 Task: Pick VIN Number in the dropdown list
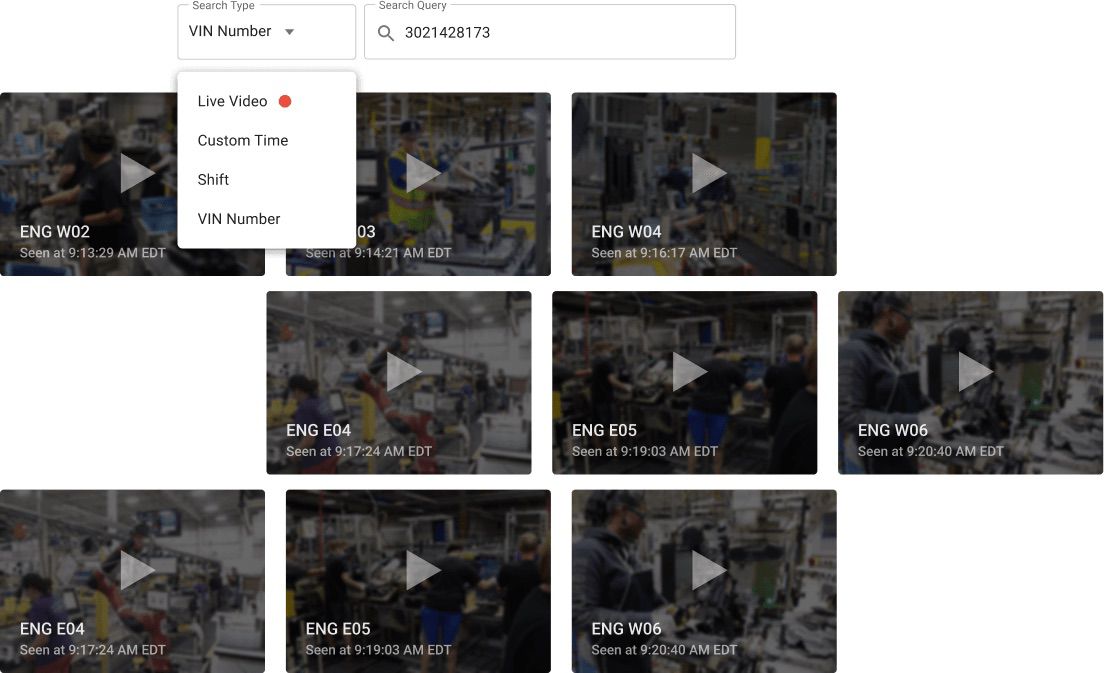point(239,219)
